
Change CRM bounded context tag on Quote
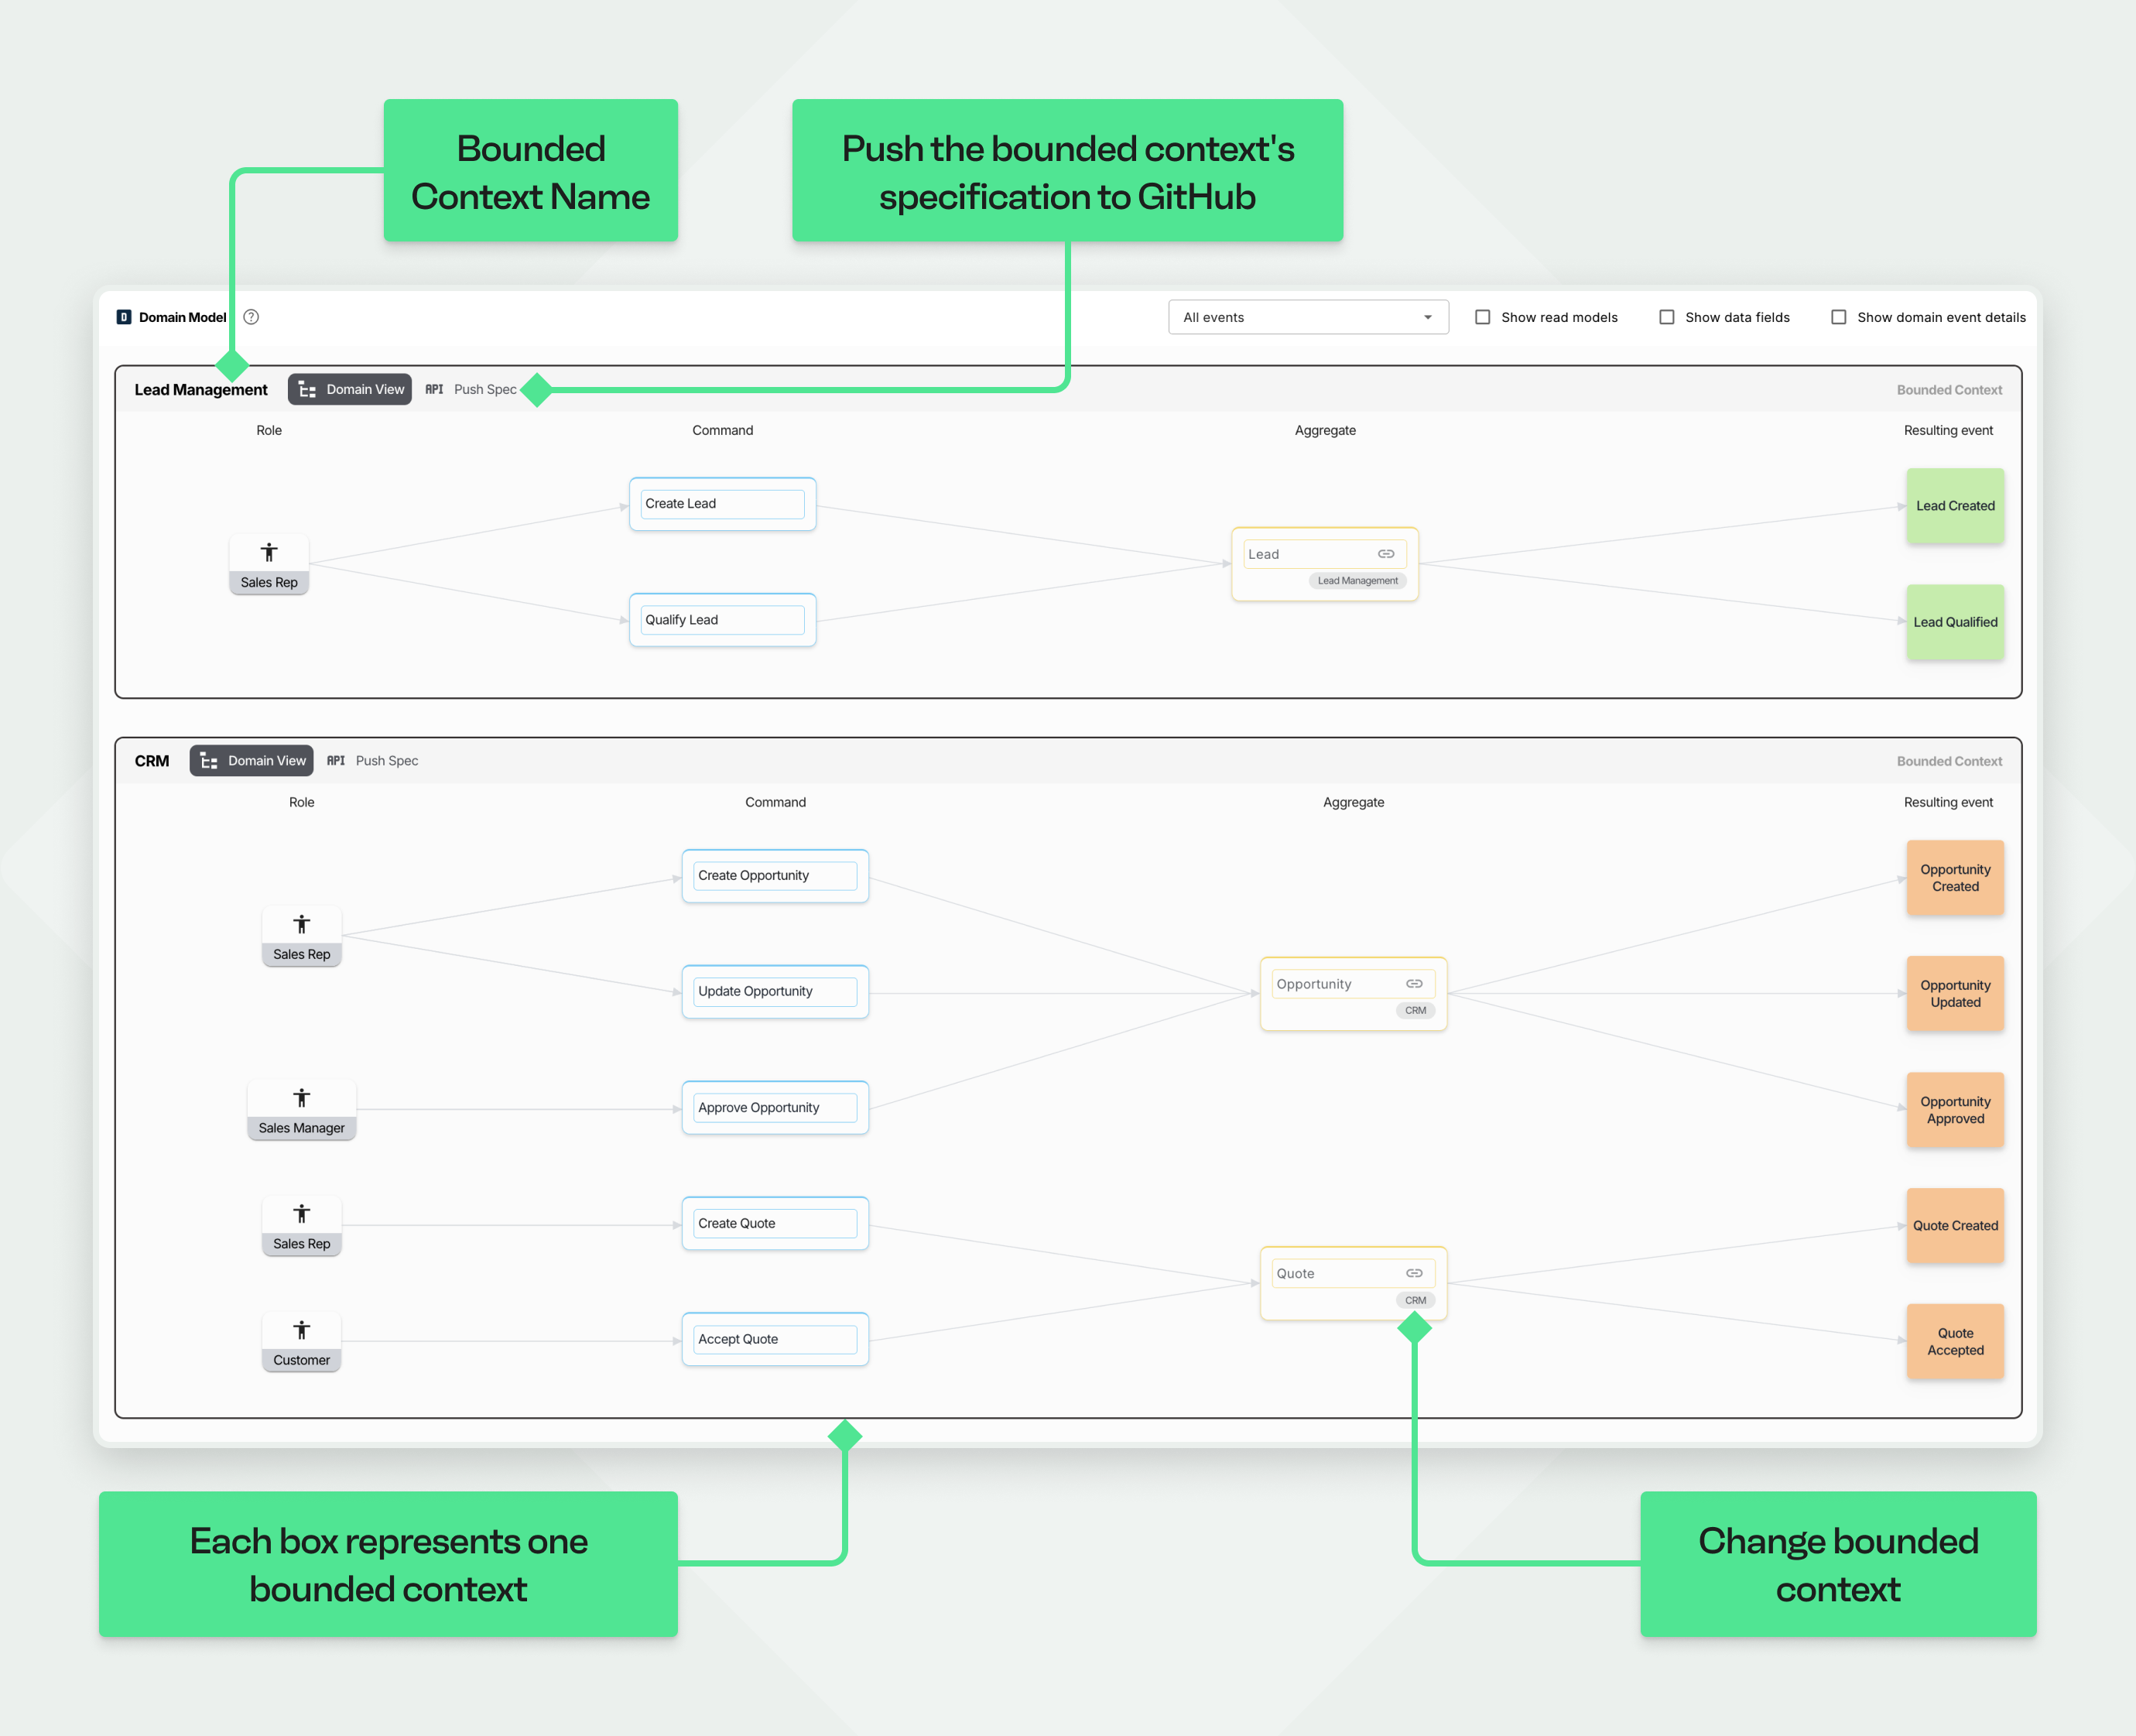[1415, 1301]
